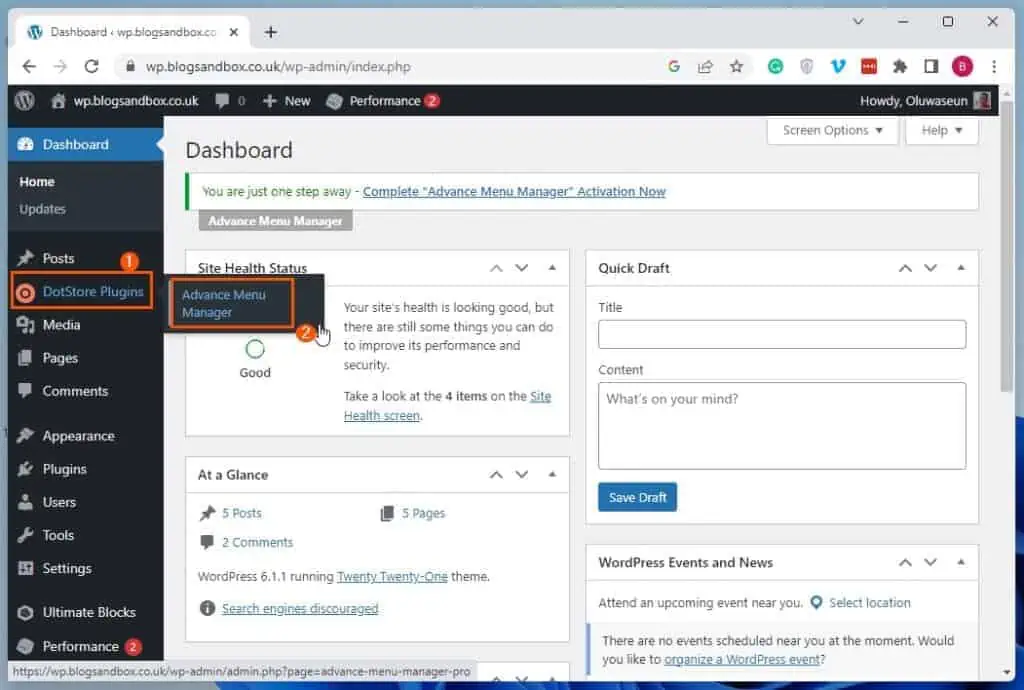Click the Share this page icon

706,67
